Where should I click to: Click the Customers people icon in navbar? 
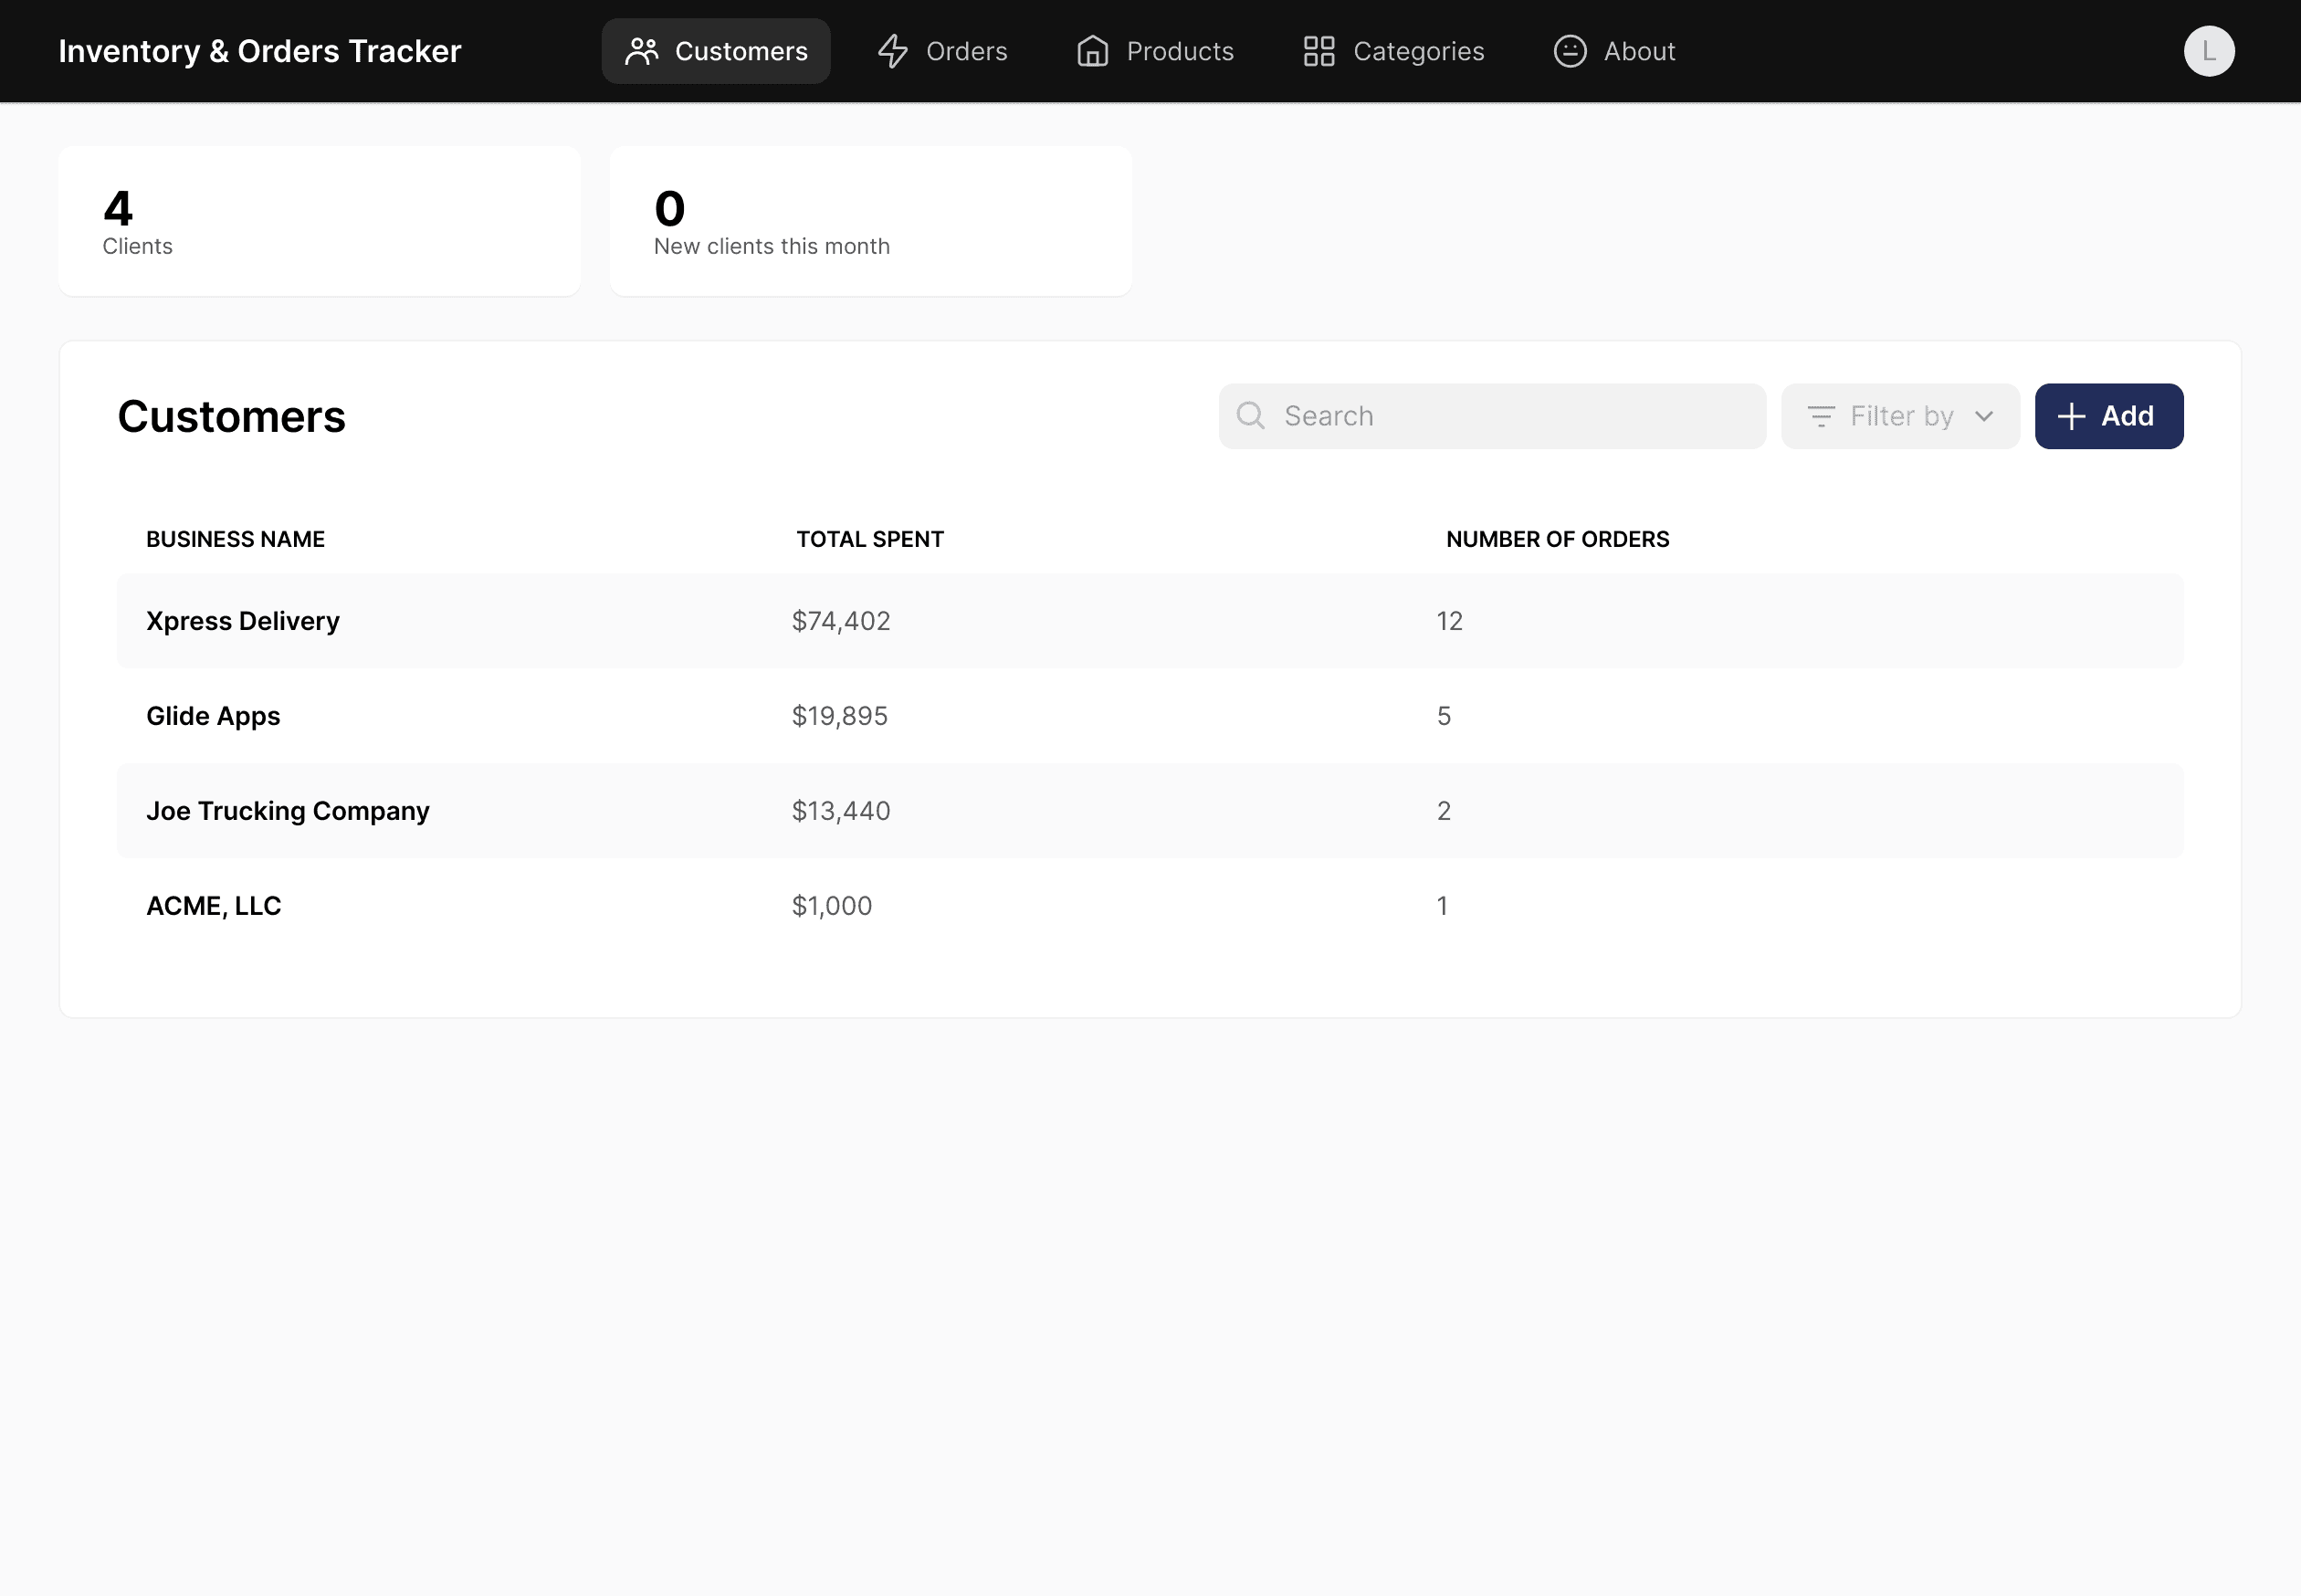click(x=642, y=51)
